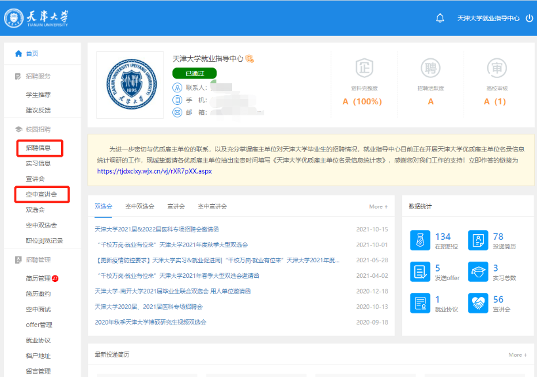Open the announcement dated 2021-10-15
This screenshot has width=537, height=377.
pos(157,229)
